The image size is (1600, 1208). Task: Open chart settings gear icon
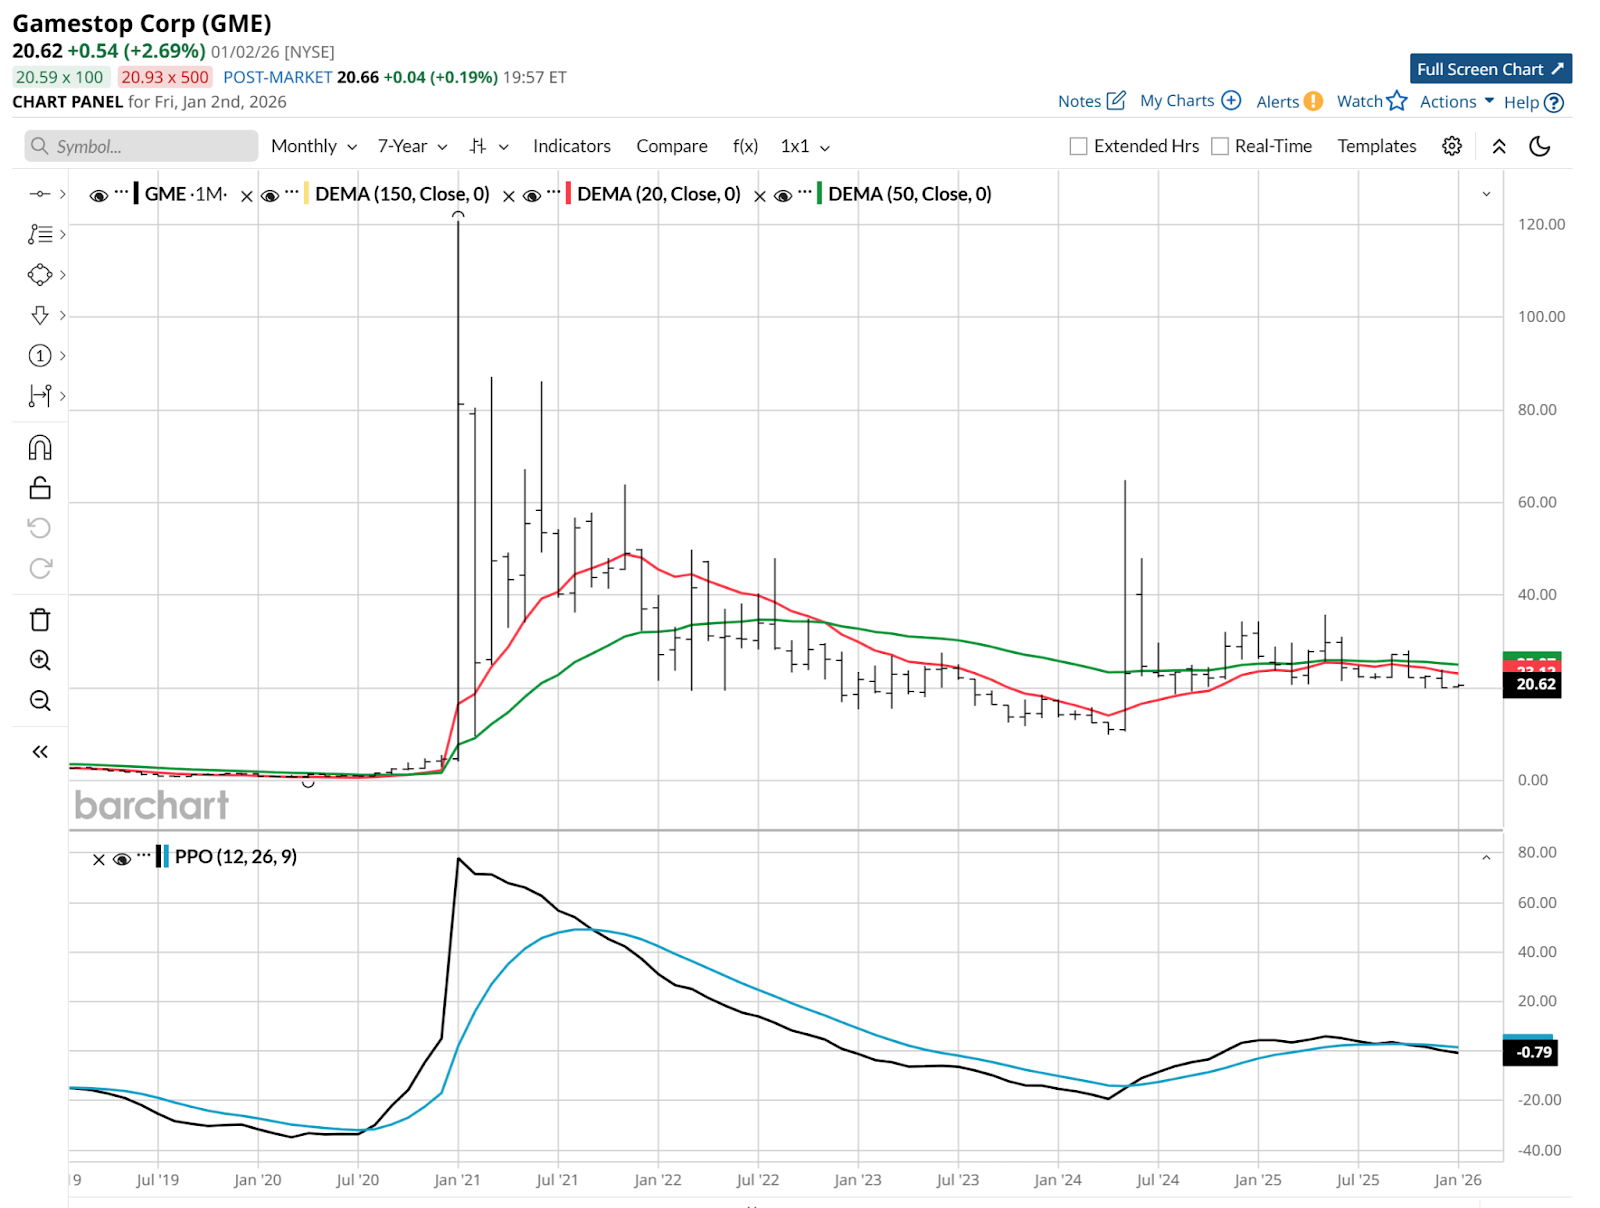[1452, 146]
